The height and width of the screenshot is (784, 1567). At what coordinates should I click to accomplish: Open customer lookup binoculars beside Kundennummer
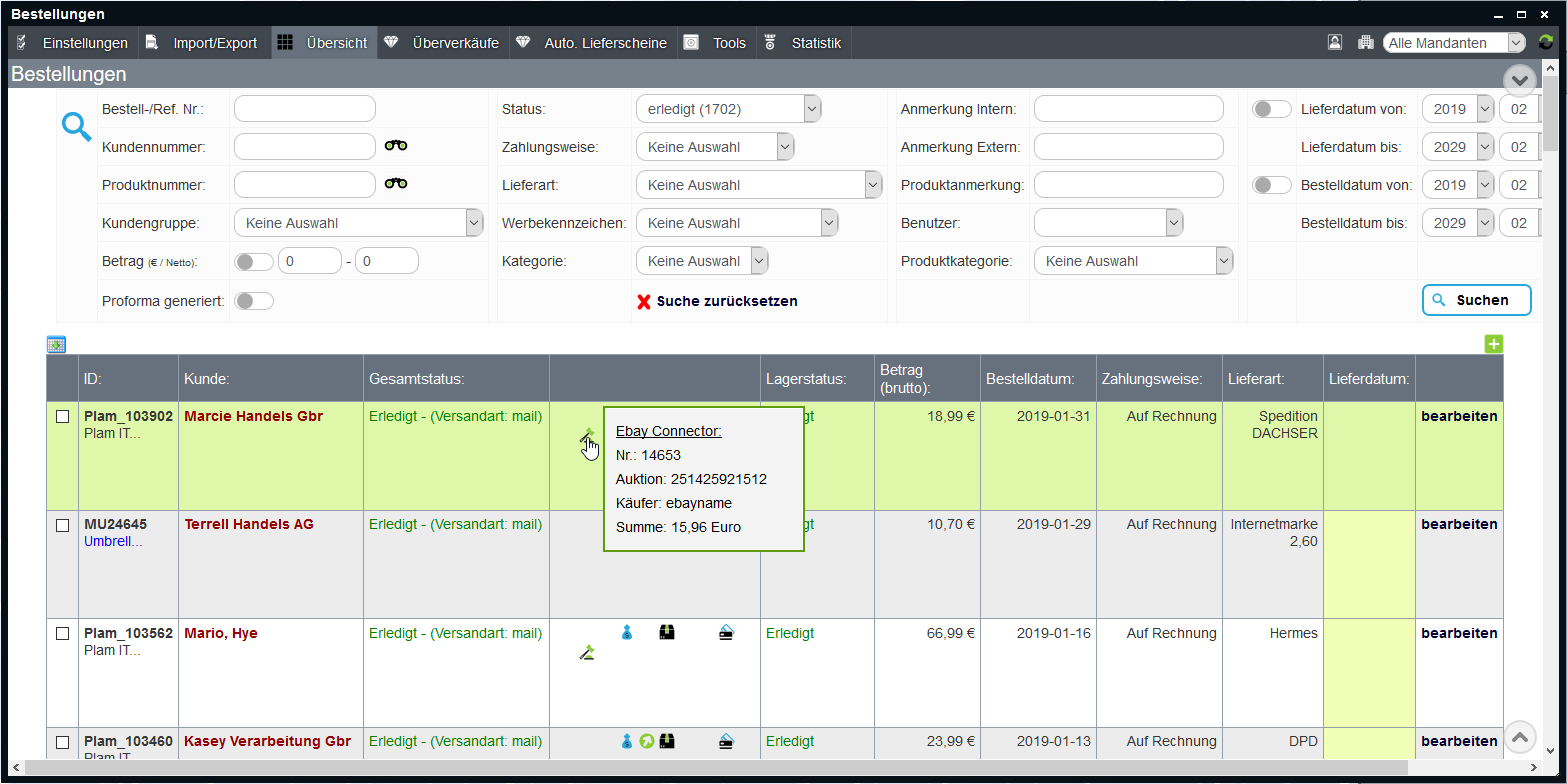click(396, 146)
